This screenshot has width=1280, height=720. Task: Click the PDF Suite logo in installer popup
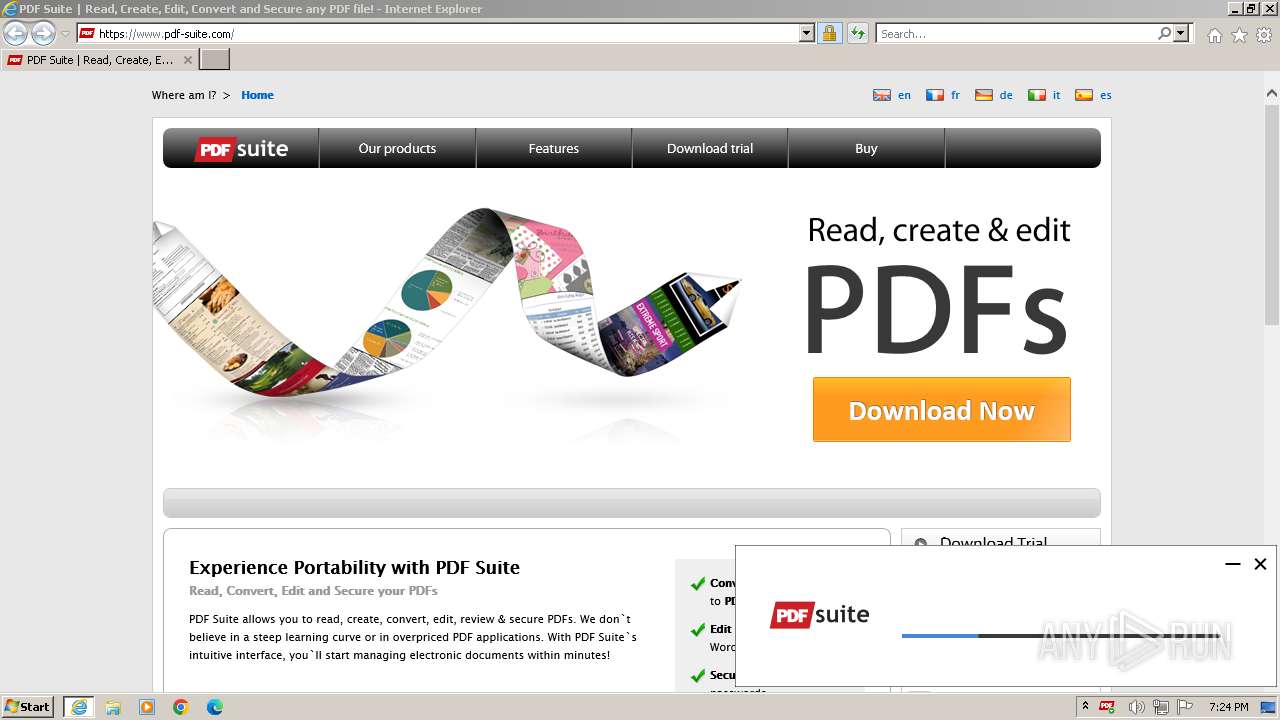(x=819, y=615)
